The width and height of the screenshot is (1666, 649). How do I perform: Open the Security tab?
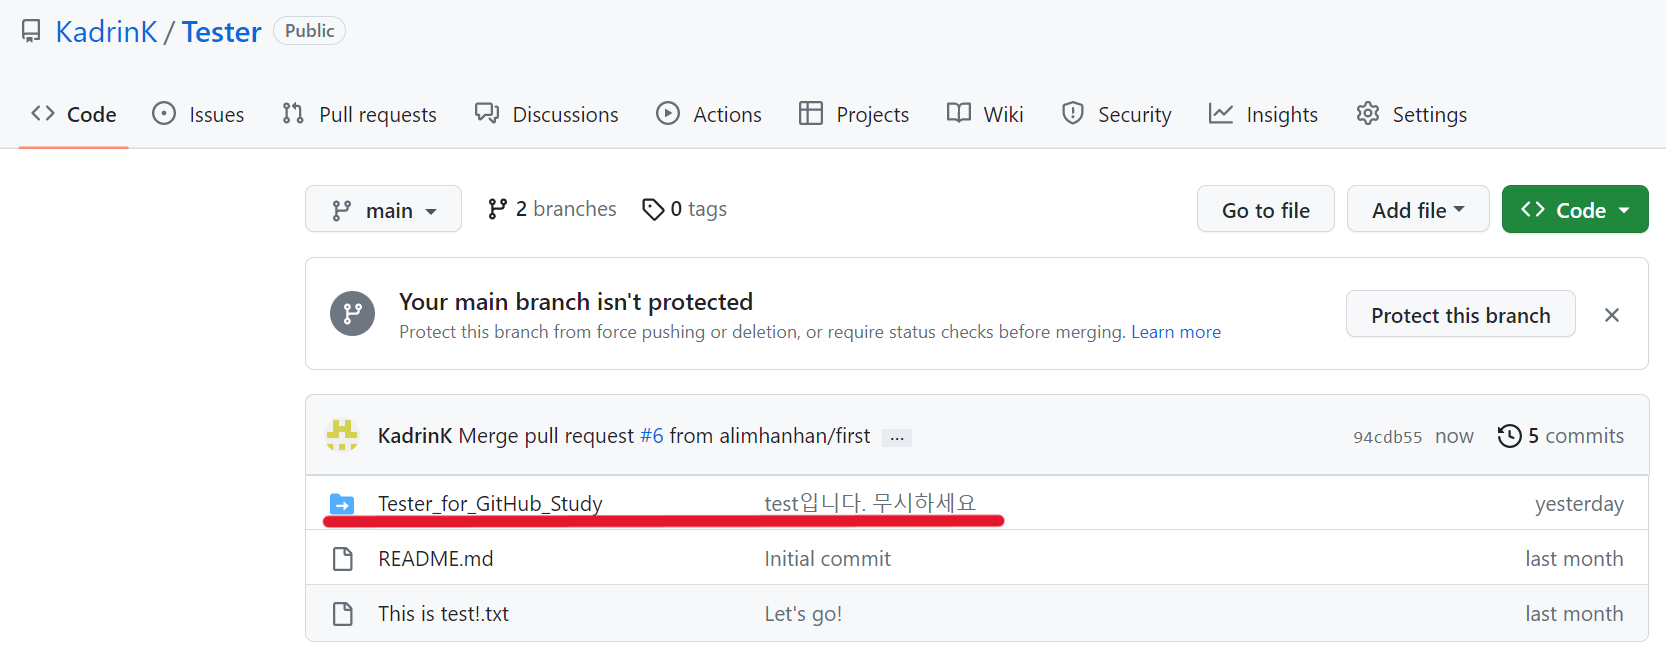point(1116,115)
